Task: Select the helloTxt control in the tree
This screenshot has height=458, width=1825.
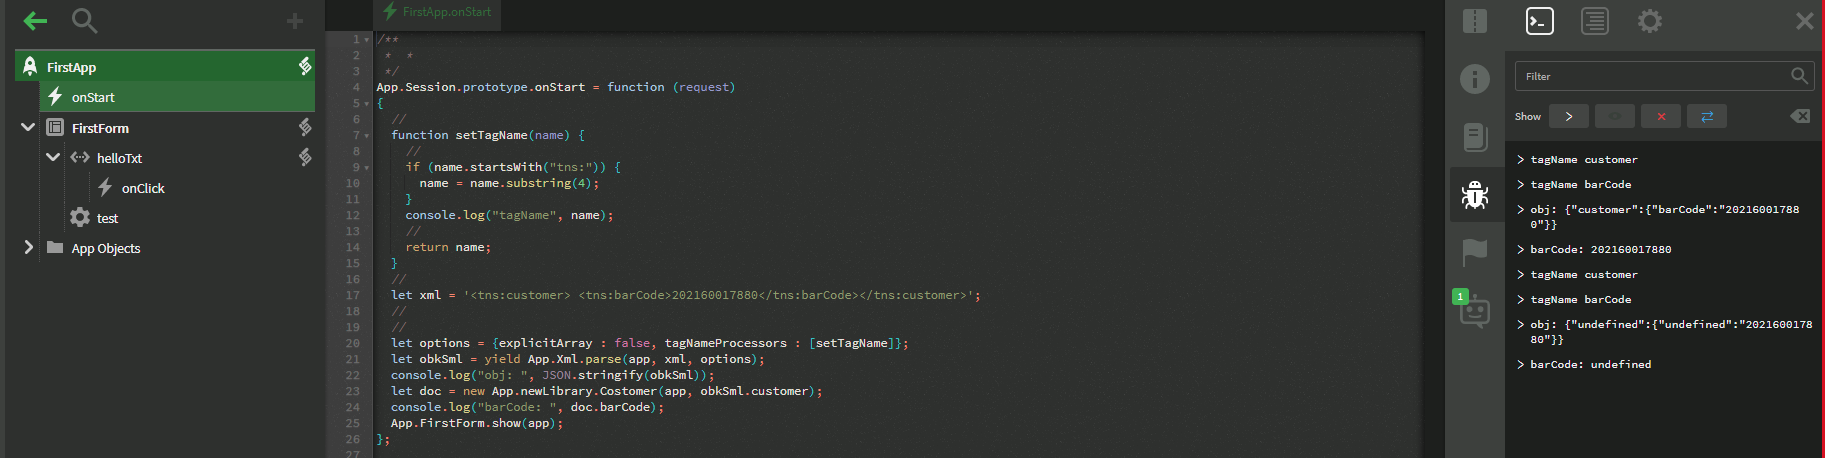Action: coord(119,158)
